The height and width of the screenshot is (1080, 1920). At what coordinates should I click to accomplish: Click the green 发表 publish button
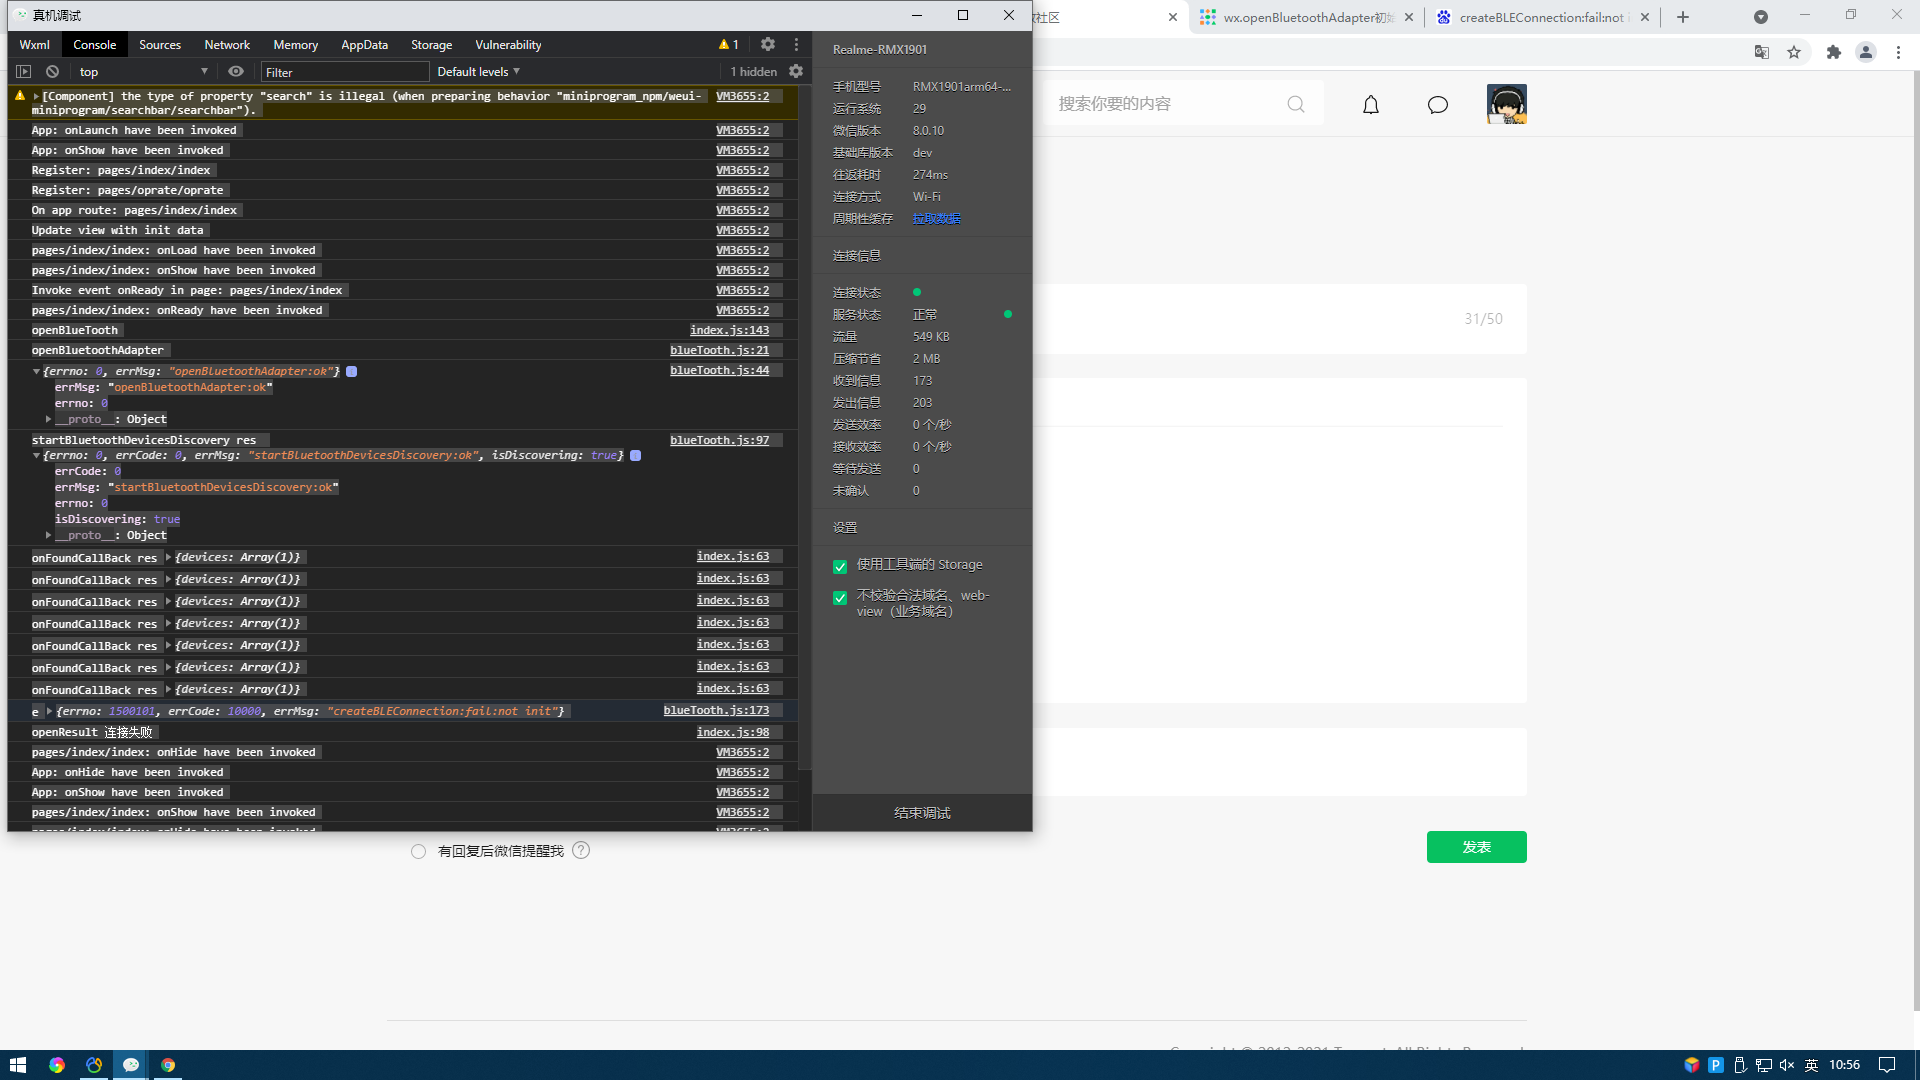pyautogui.click(x=1476, y=847)
